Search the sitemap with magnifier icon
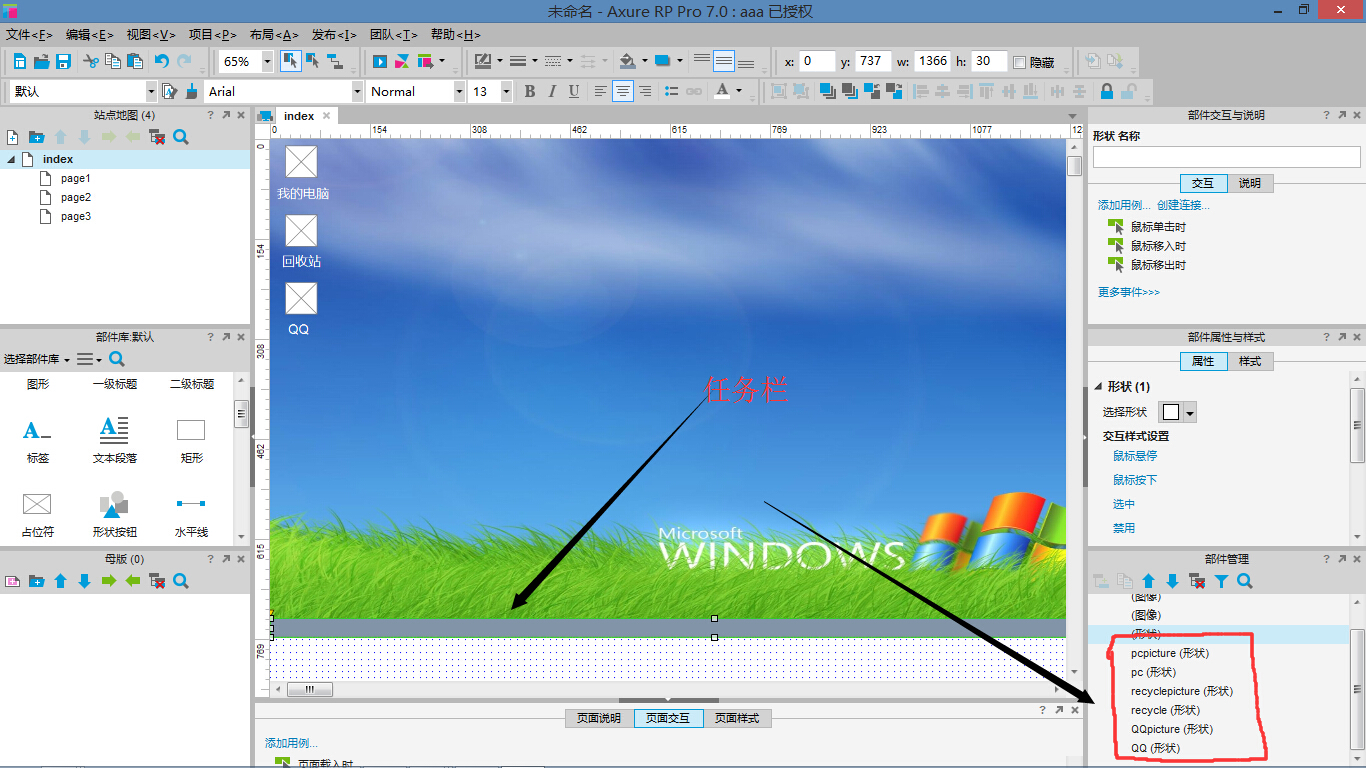The width and height of the screenshot is (1366, 768). [x=181, y=137]
